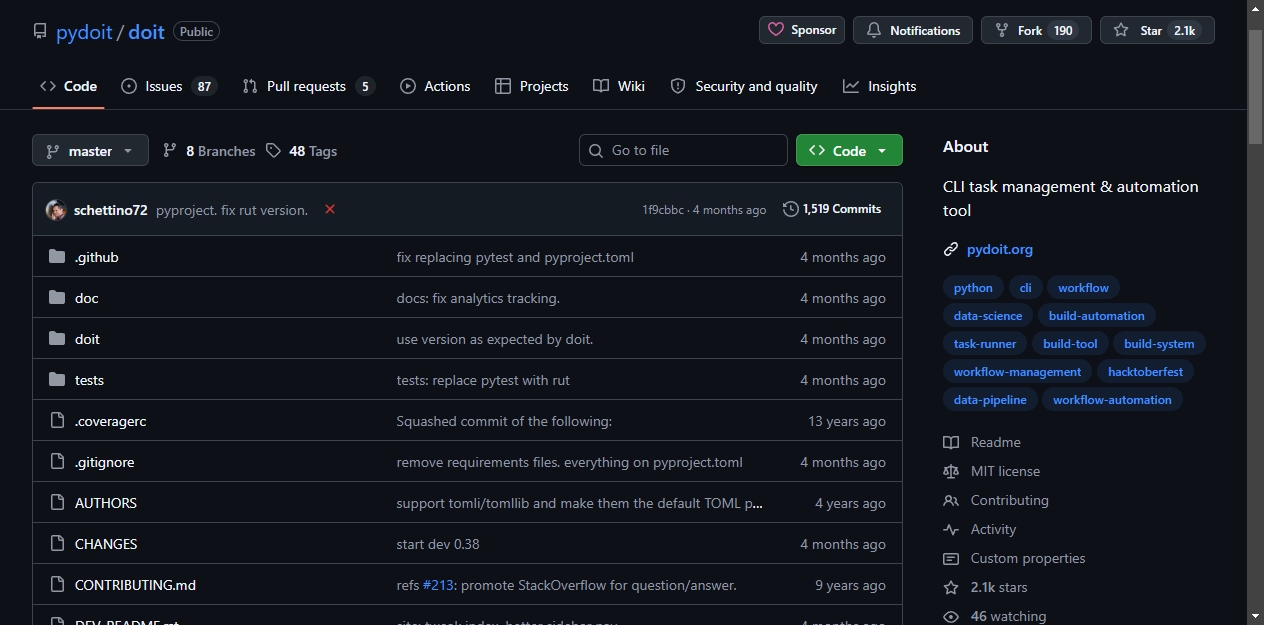
Task: Open commit 'docs: fix analytics tracking.'
Action: point(478,298)
